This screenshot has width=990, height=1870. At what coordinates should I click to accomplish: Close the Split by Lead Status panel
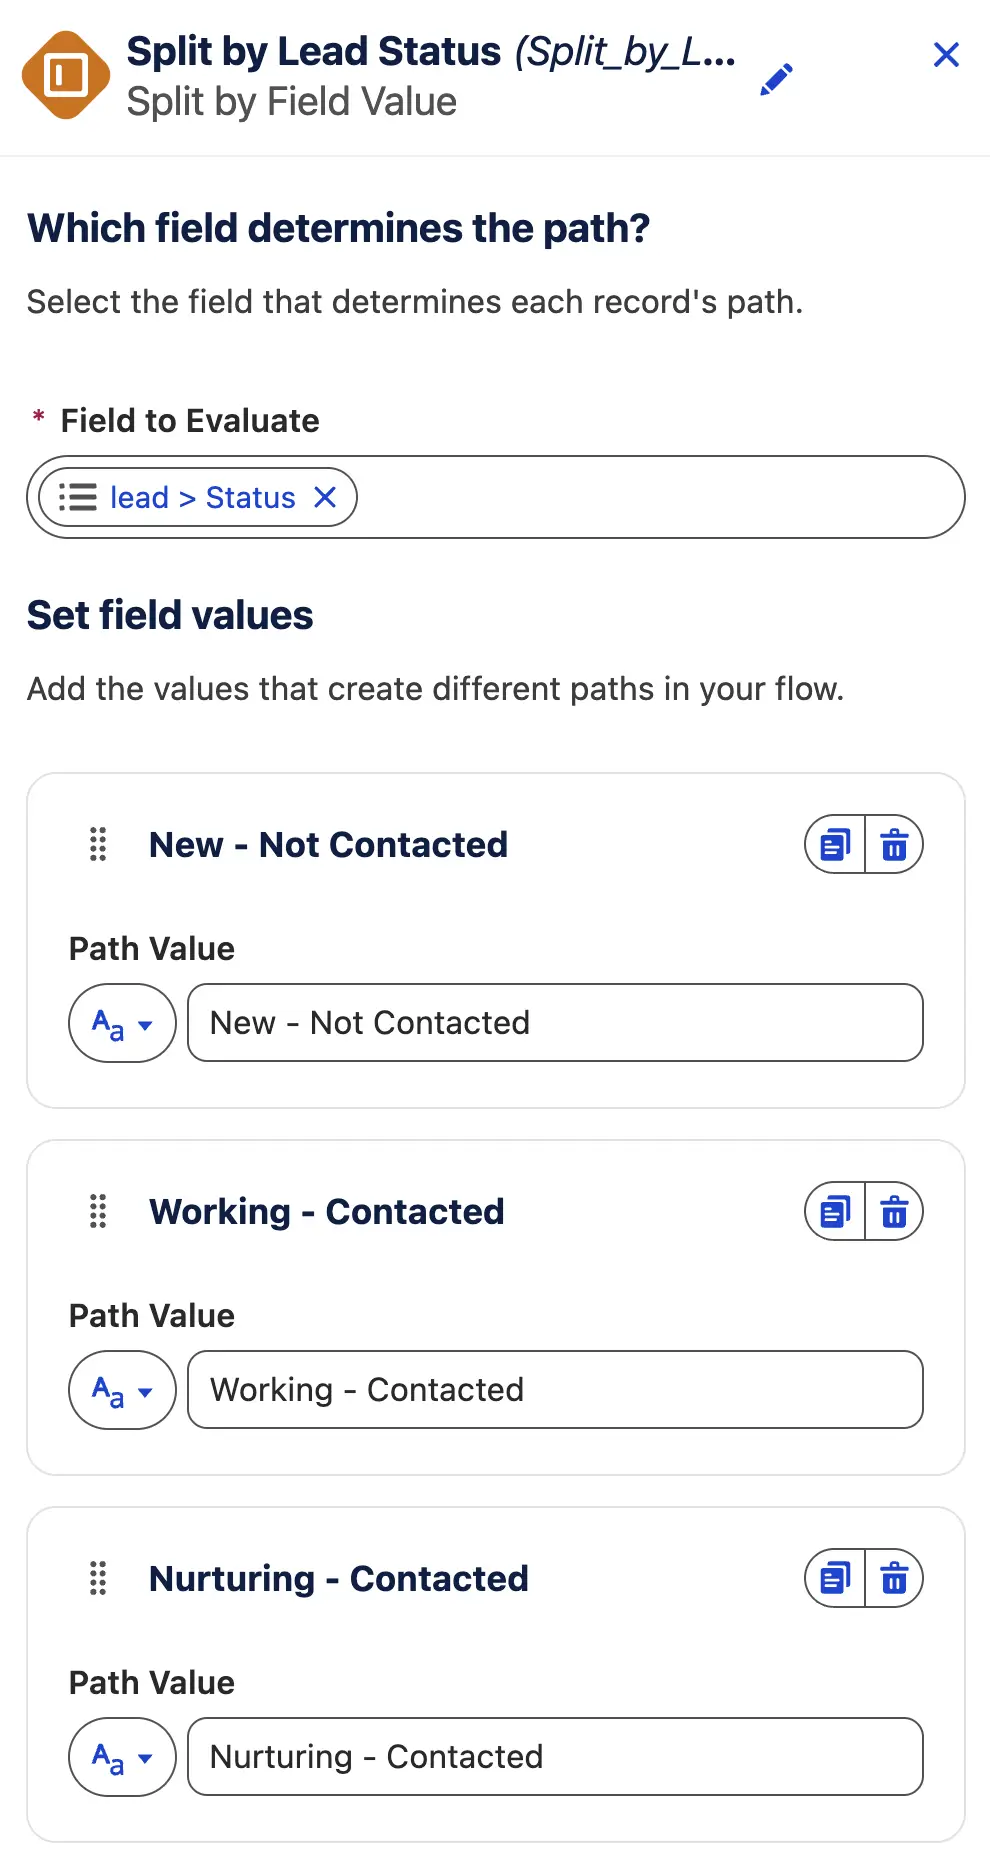point(946,55)
